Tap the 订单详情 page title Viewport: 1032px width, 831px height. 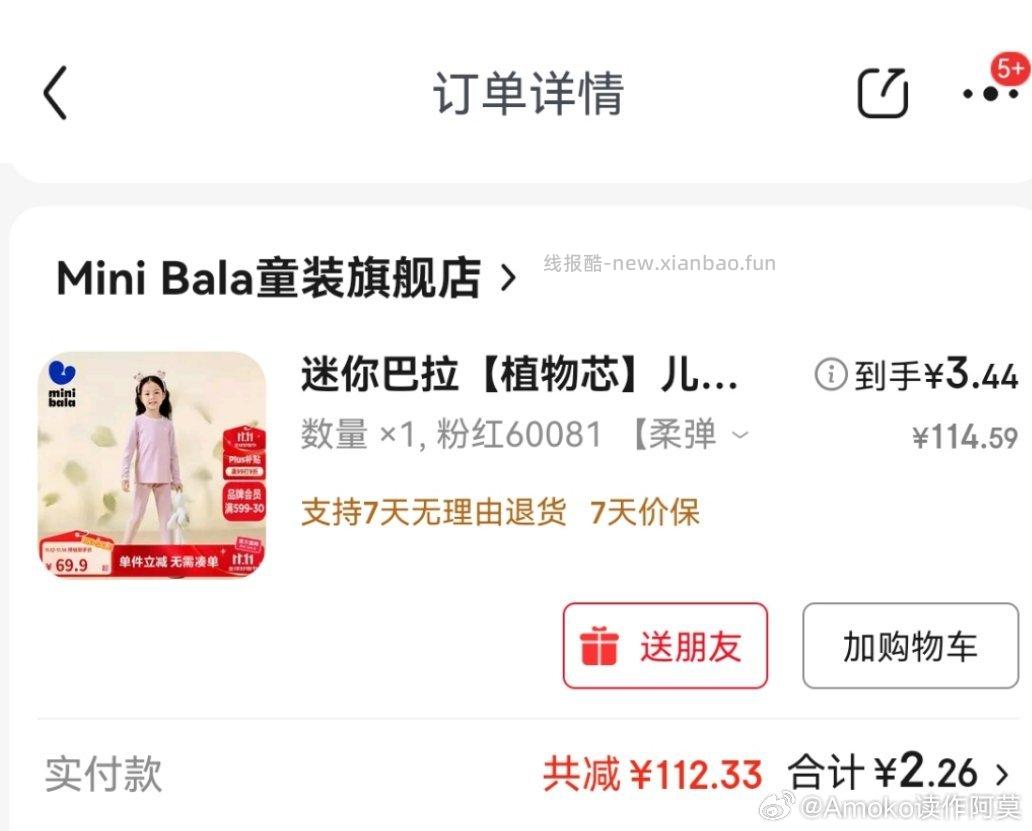[x=528, y=93]
